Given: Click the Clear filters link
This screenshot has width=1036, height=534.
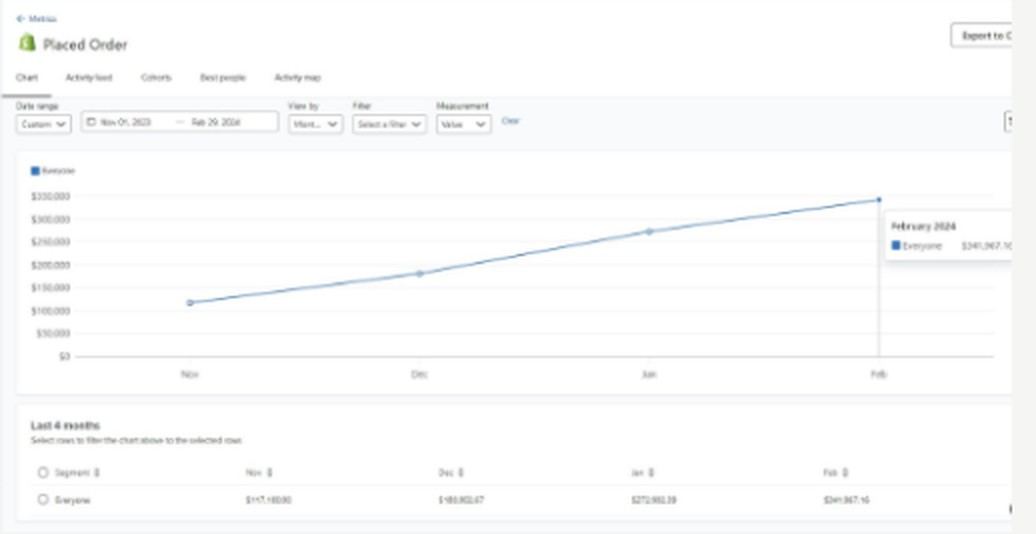Looking at the screenshot, I should (511, 121).
